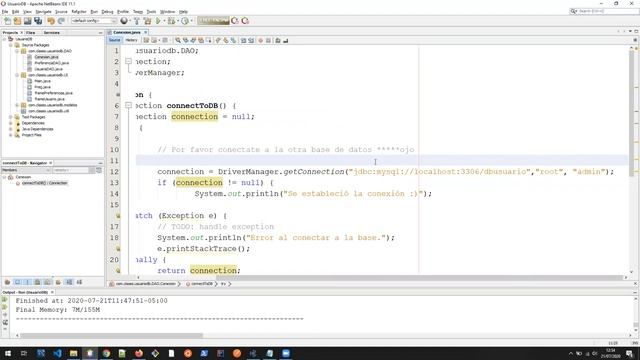Collapse the Source Packages node
The image size is (640, 360).
click(x=11, y=45)
